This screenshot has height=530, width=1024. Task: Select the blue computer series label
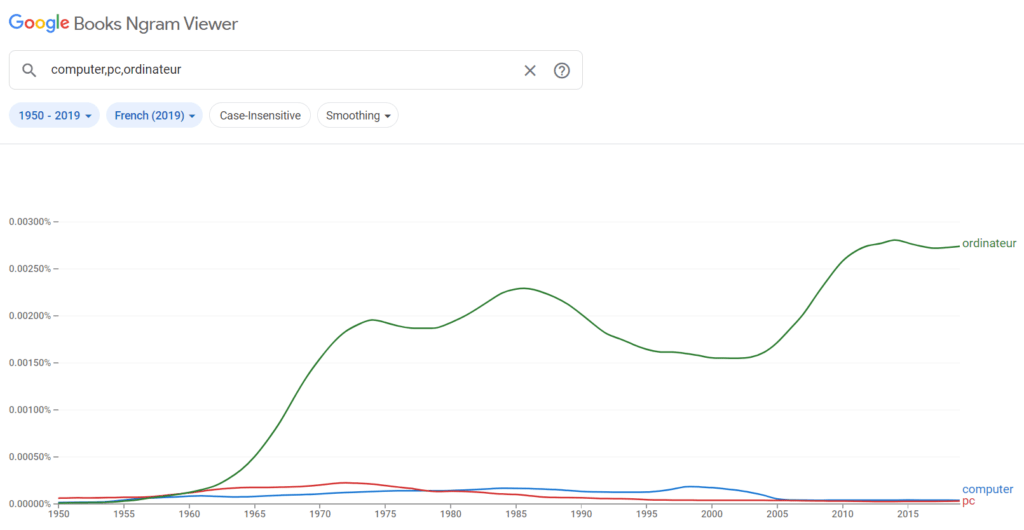pyautogui.click(x=987, y=490)
